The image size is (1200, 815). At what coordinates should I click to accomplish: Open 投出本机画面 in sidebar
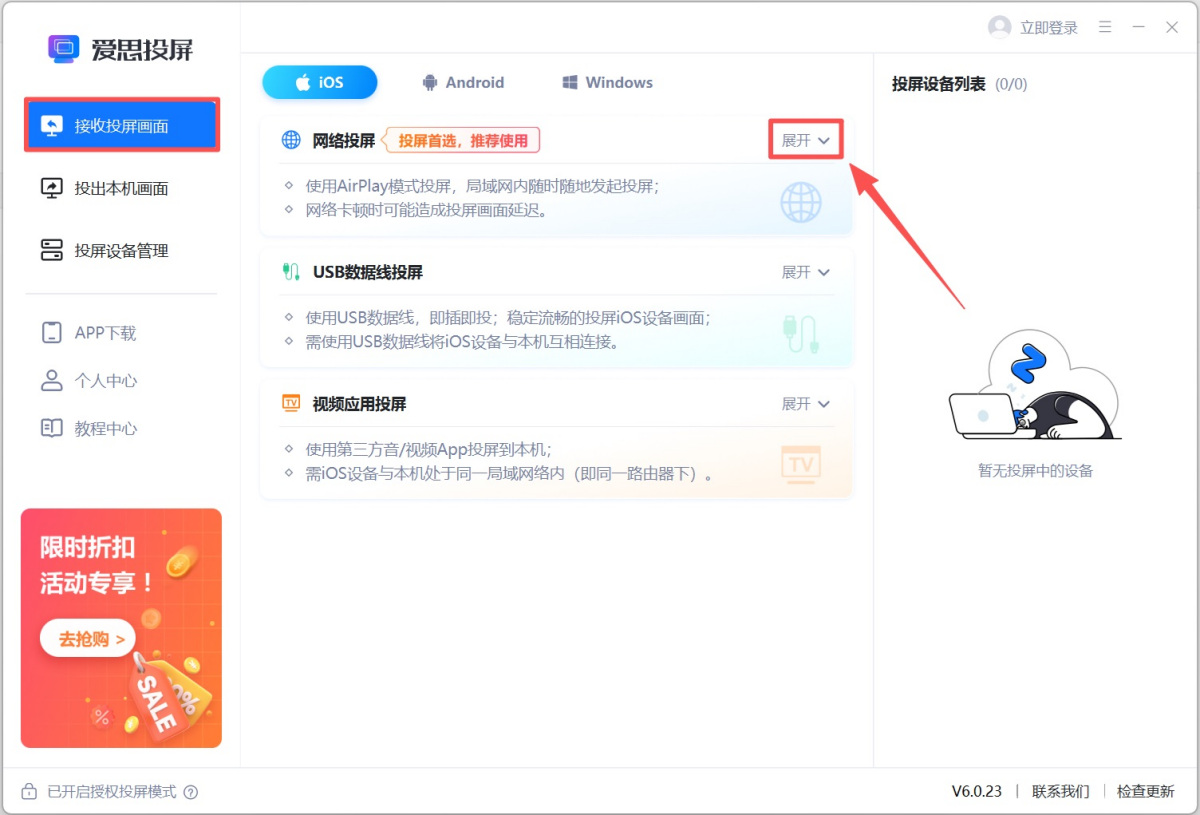click(120, 188)
